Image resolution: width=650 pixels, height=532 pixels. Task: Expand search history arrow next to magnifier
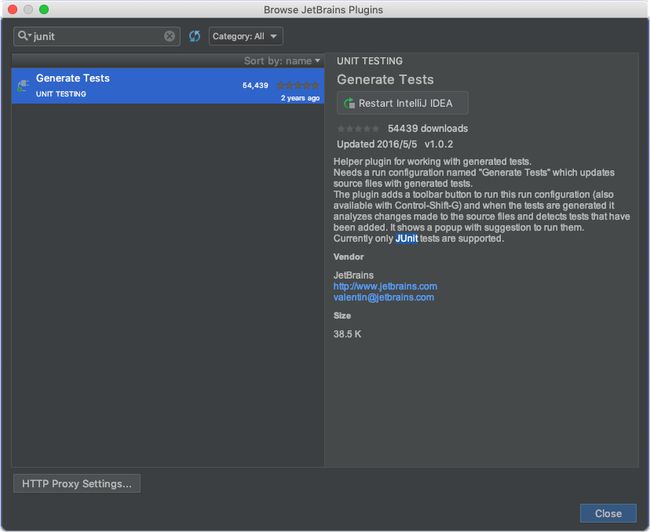30,36
